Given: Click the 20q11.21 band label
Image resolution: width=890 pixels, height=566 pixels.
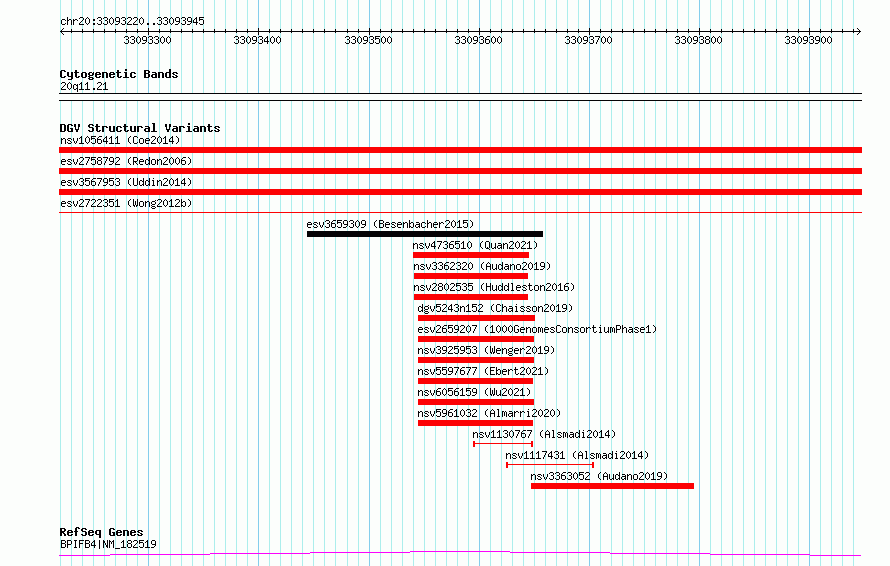Looking at the screenshot, I should point(84,86).
